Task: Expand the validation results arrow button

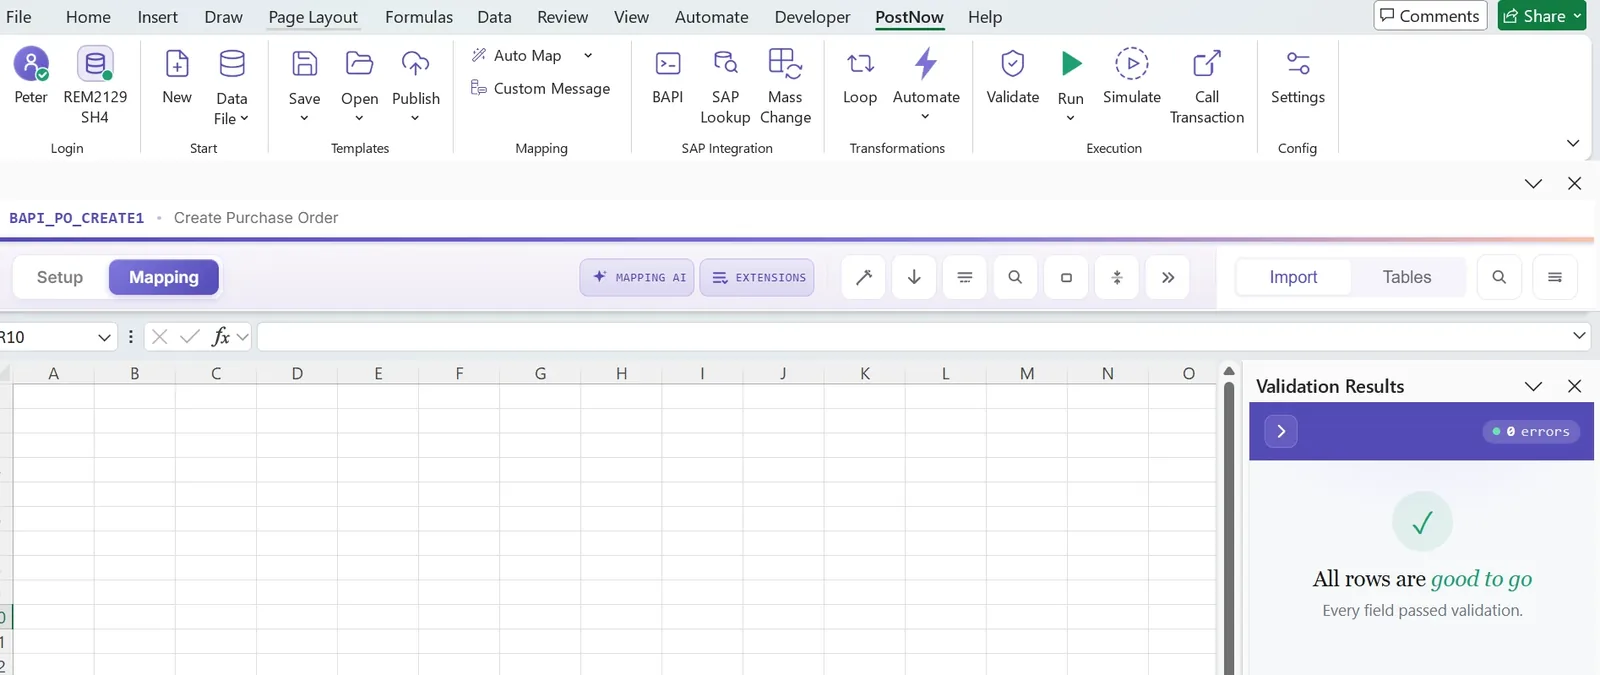Action: click(x=1281, y=431)
